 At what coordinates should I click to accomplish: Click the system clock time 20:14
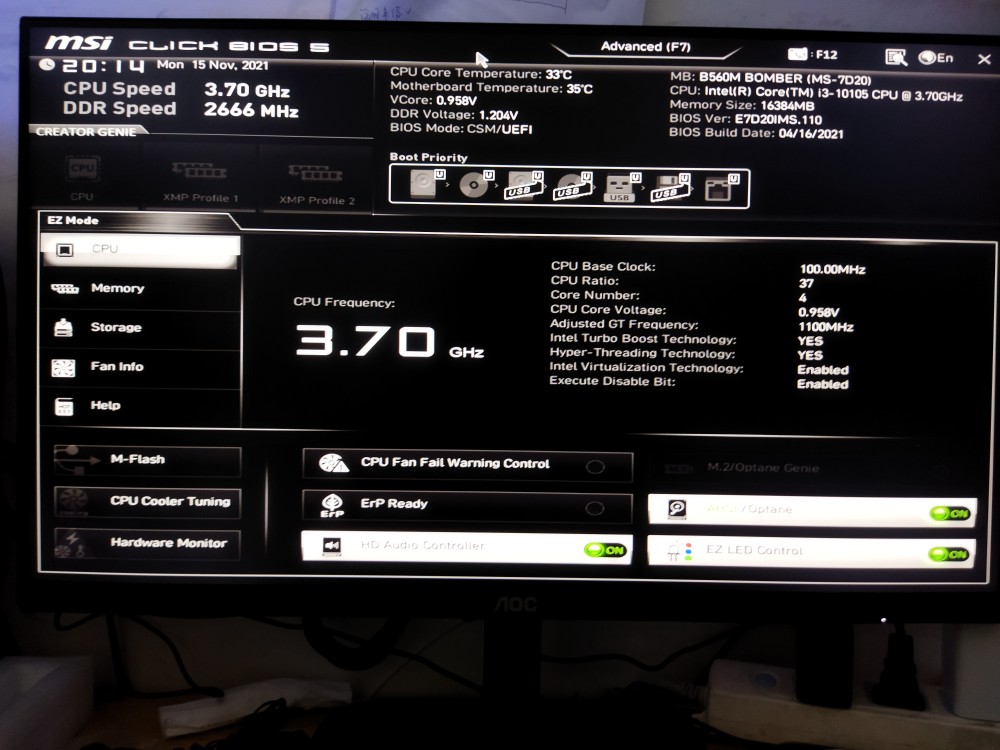coord(103,66)
